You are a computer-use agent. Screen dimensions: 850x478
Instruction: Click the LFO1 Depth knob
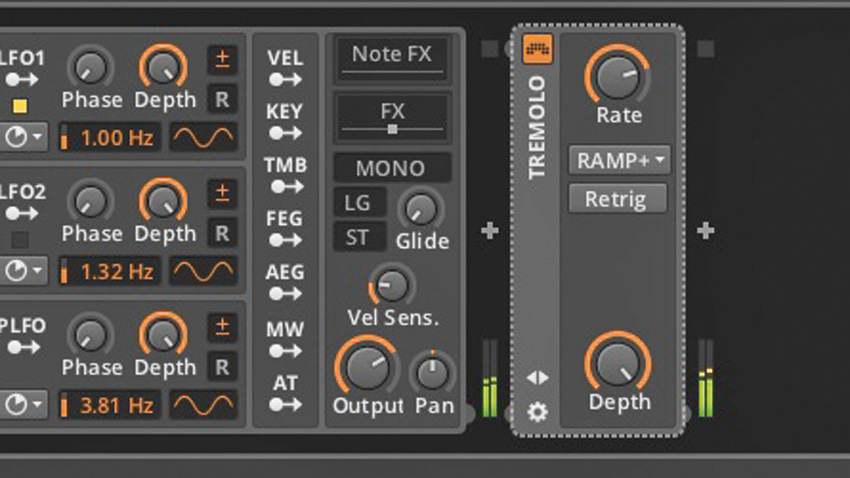(x=163, y=68)
